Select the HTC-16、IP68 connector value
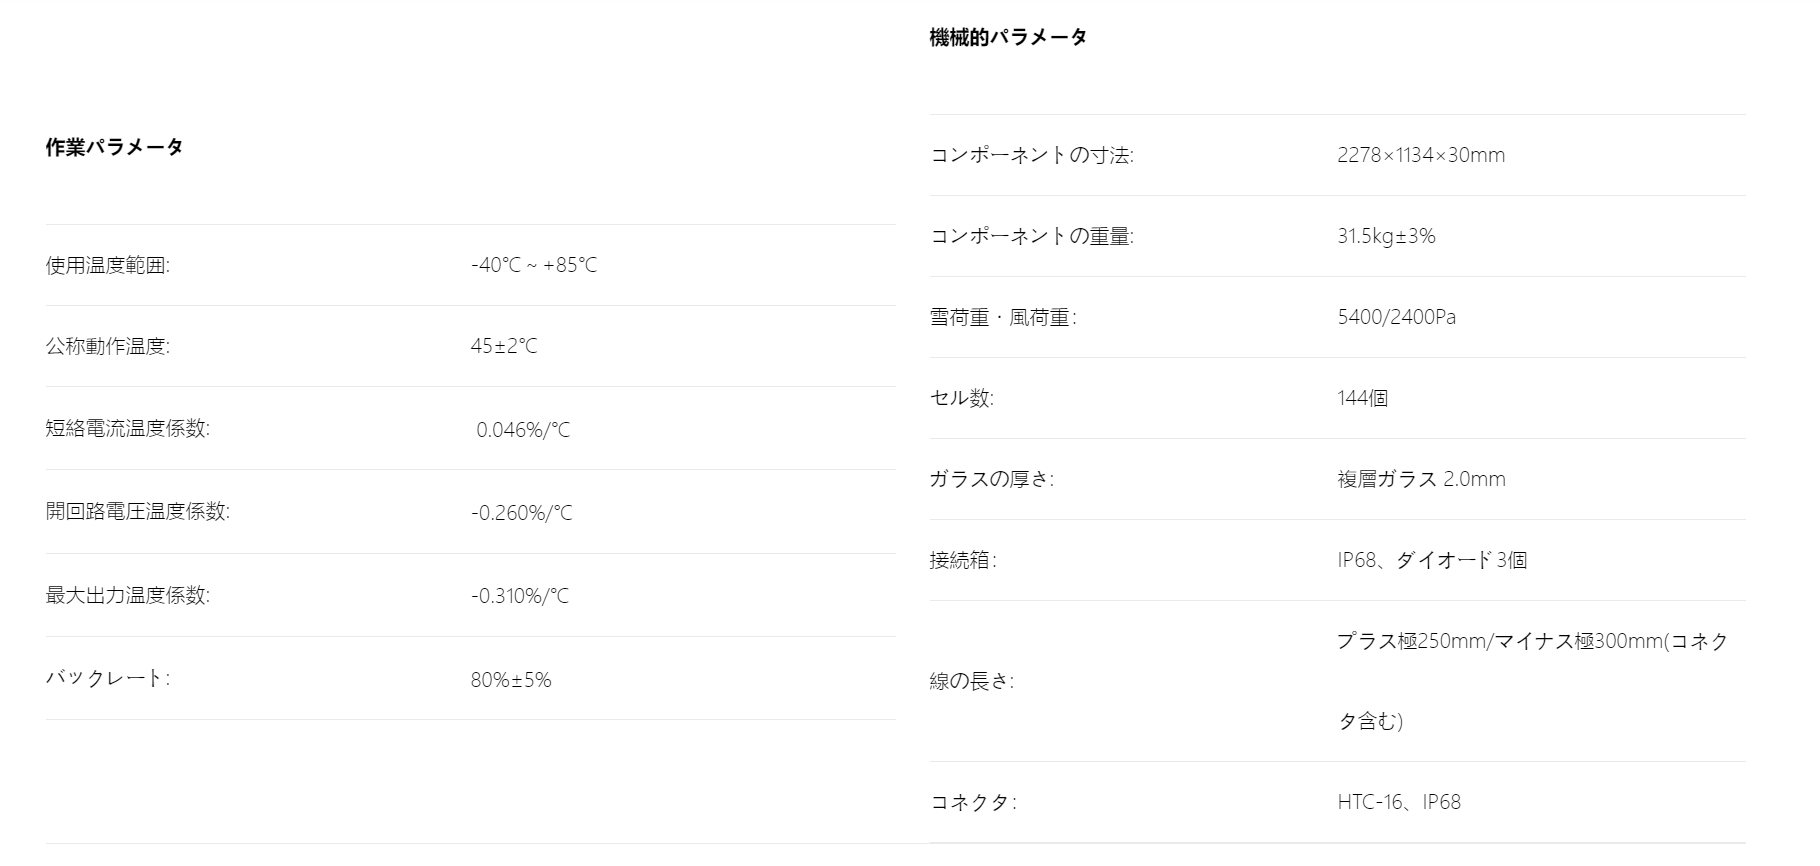 (x=1398, y=803)
